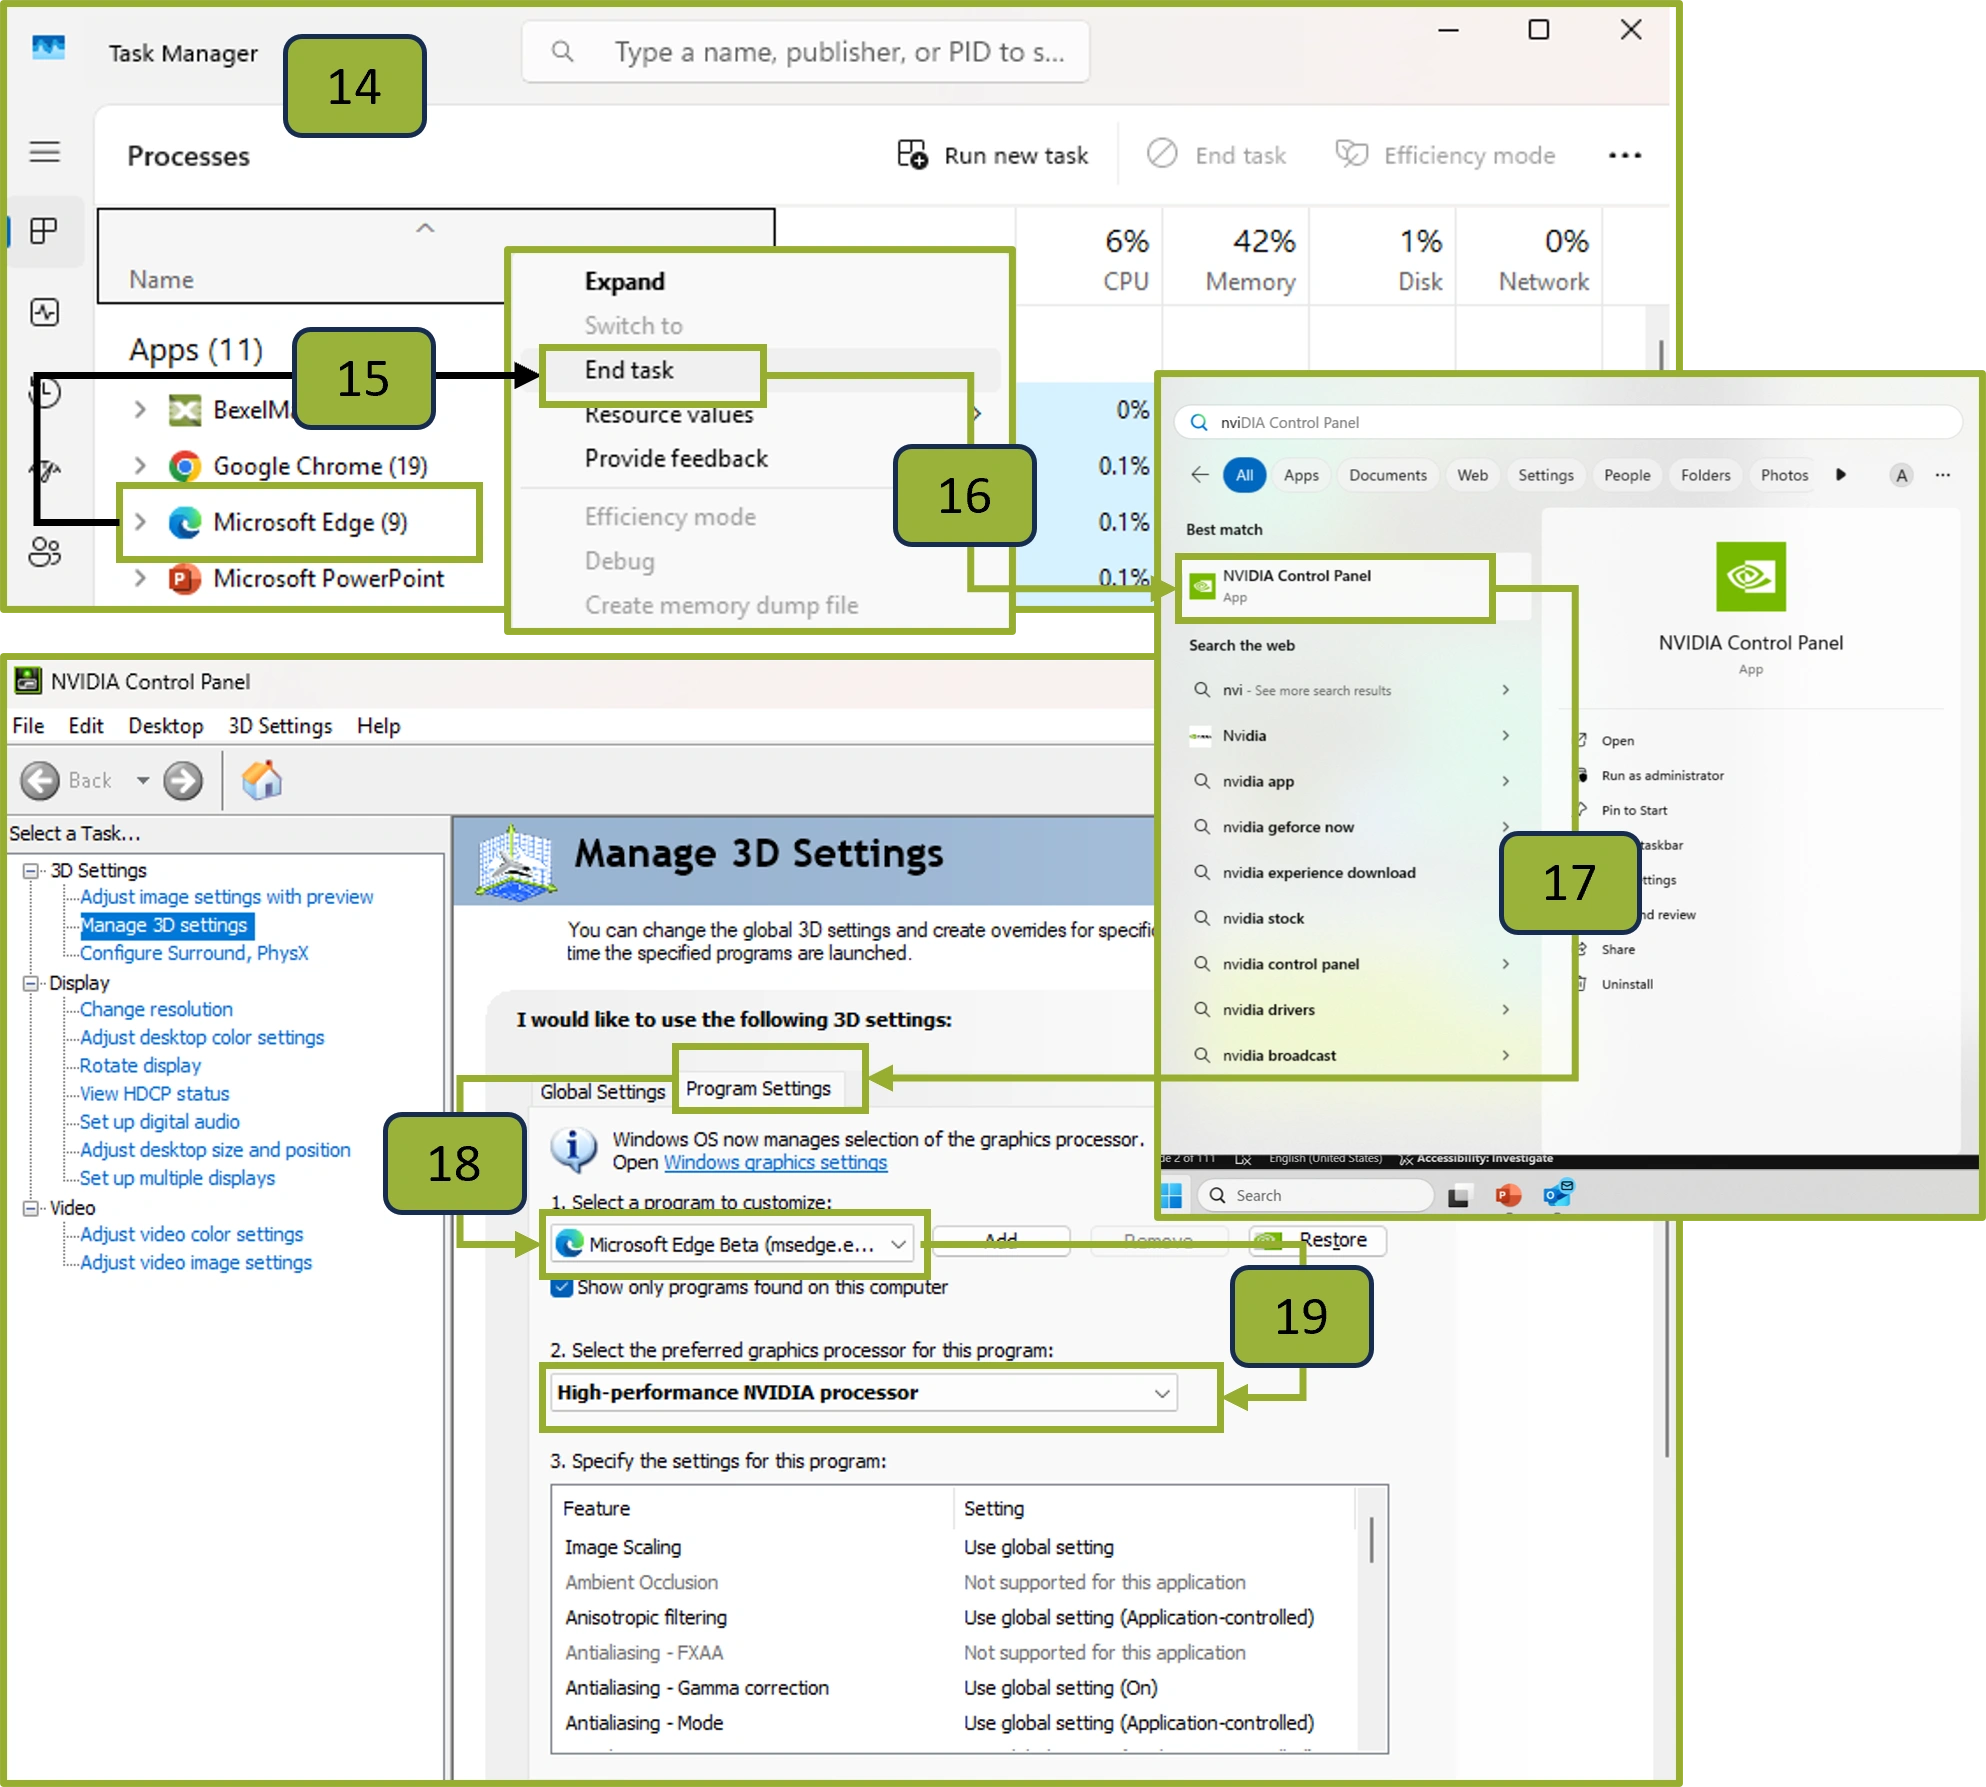The image size is (1986, 1787).
Task: Open the Performance page icon in Task Manager sidebar
Action: (x=44, y=312)
